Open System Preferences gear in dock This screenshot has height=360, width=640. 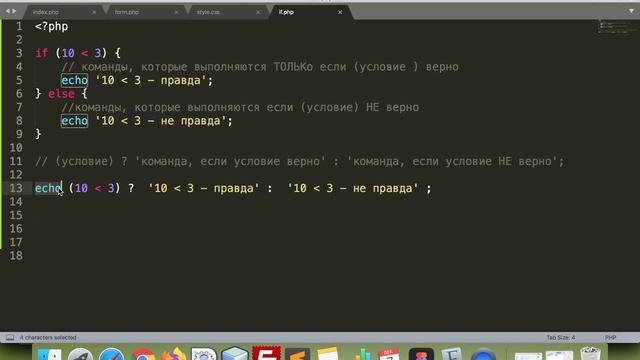(204, 353)
